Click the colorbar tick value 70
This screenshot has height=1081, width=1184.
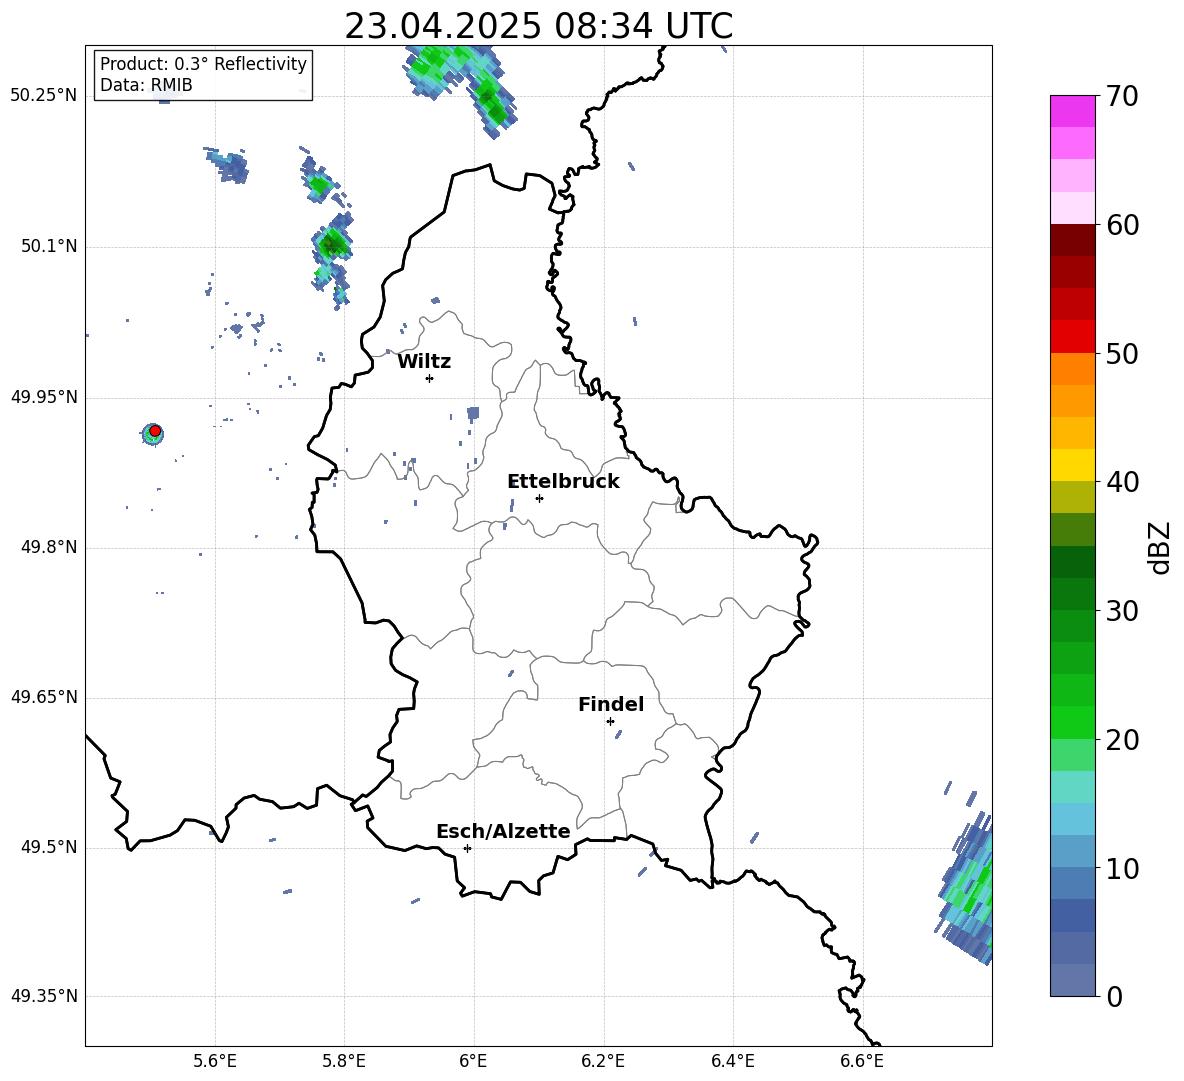[1121, 96]
